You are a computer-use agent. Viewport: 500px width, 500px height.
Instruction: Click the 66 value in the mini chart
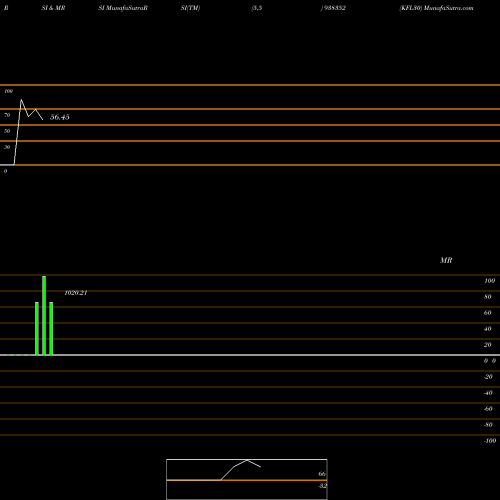(x=322, y=474)
